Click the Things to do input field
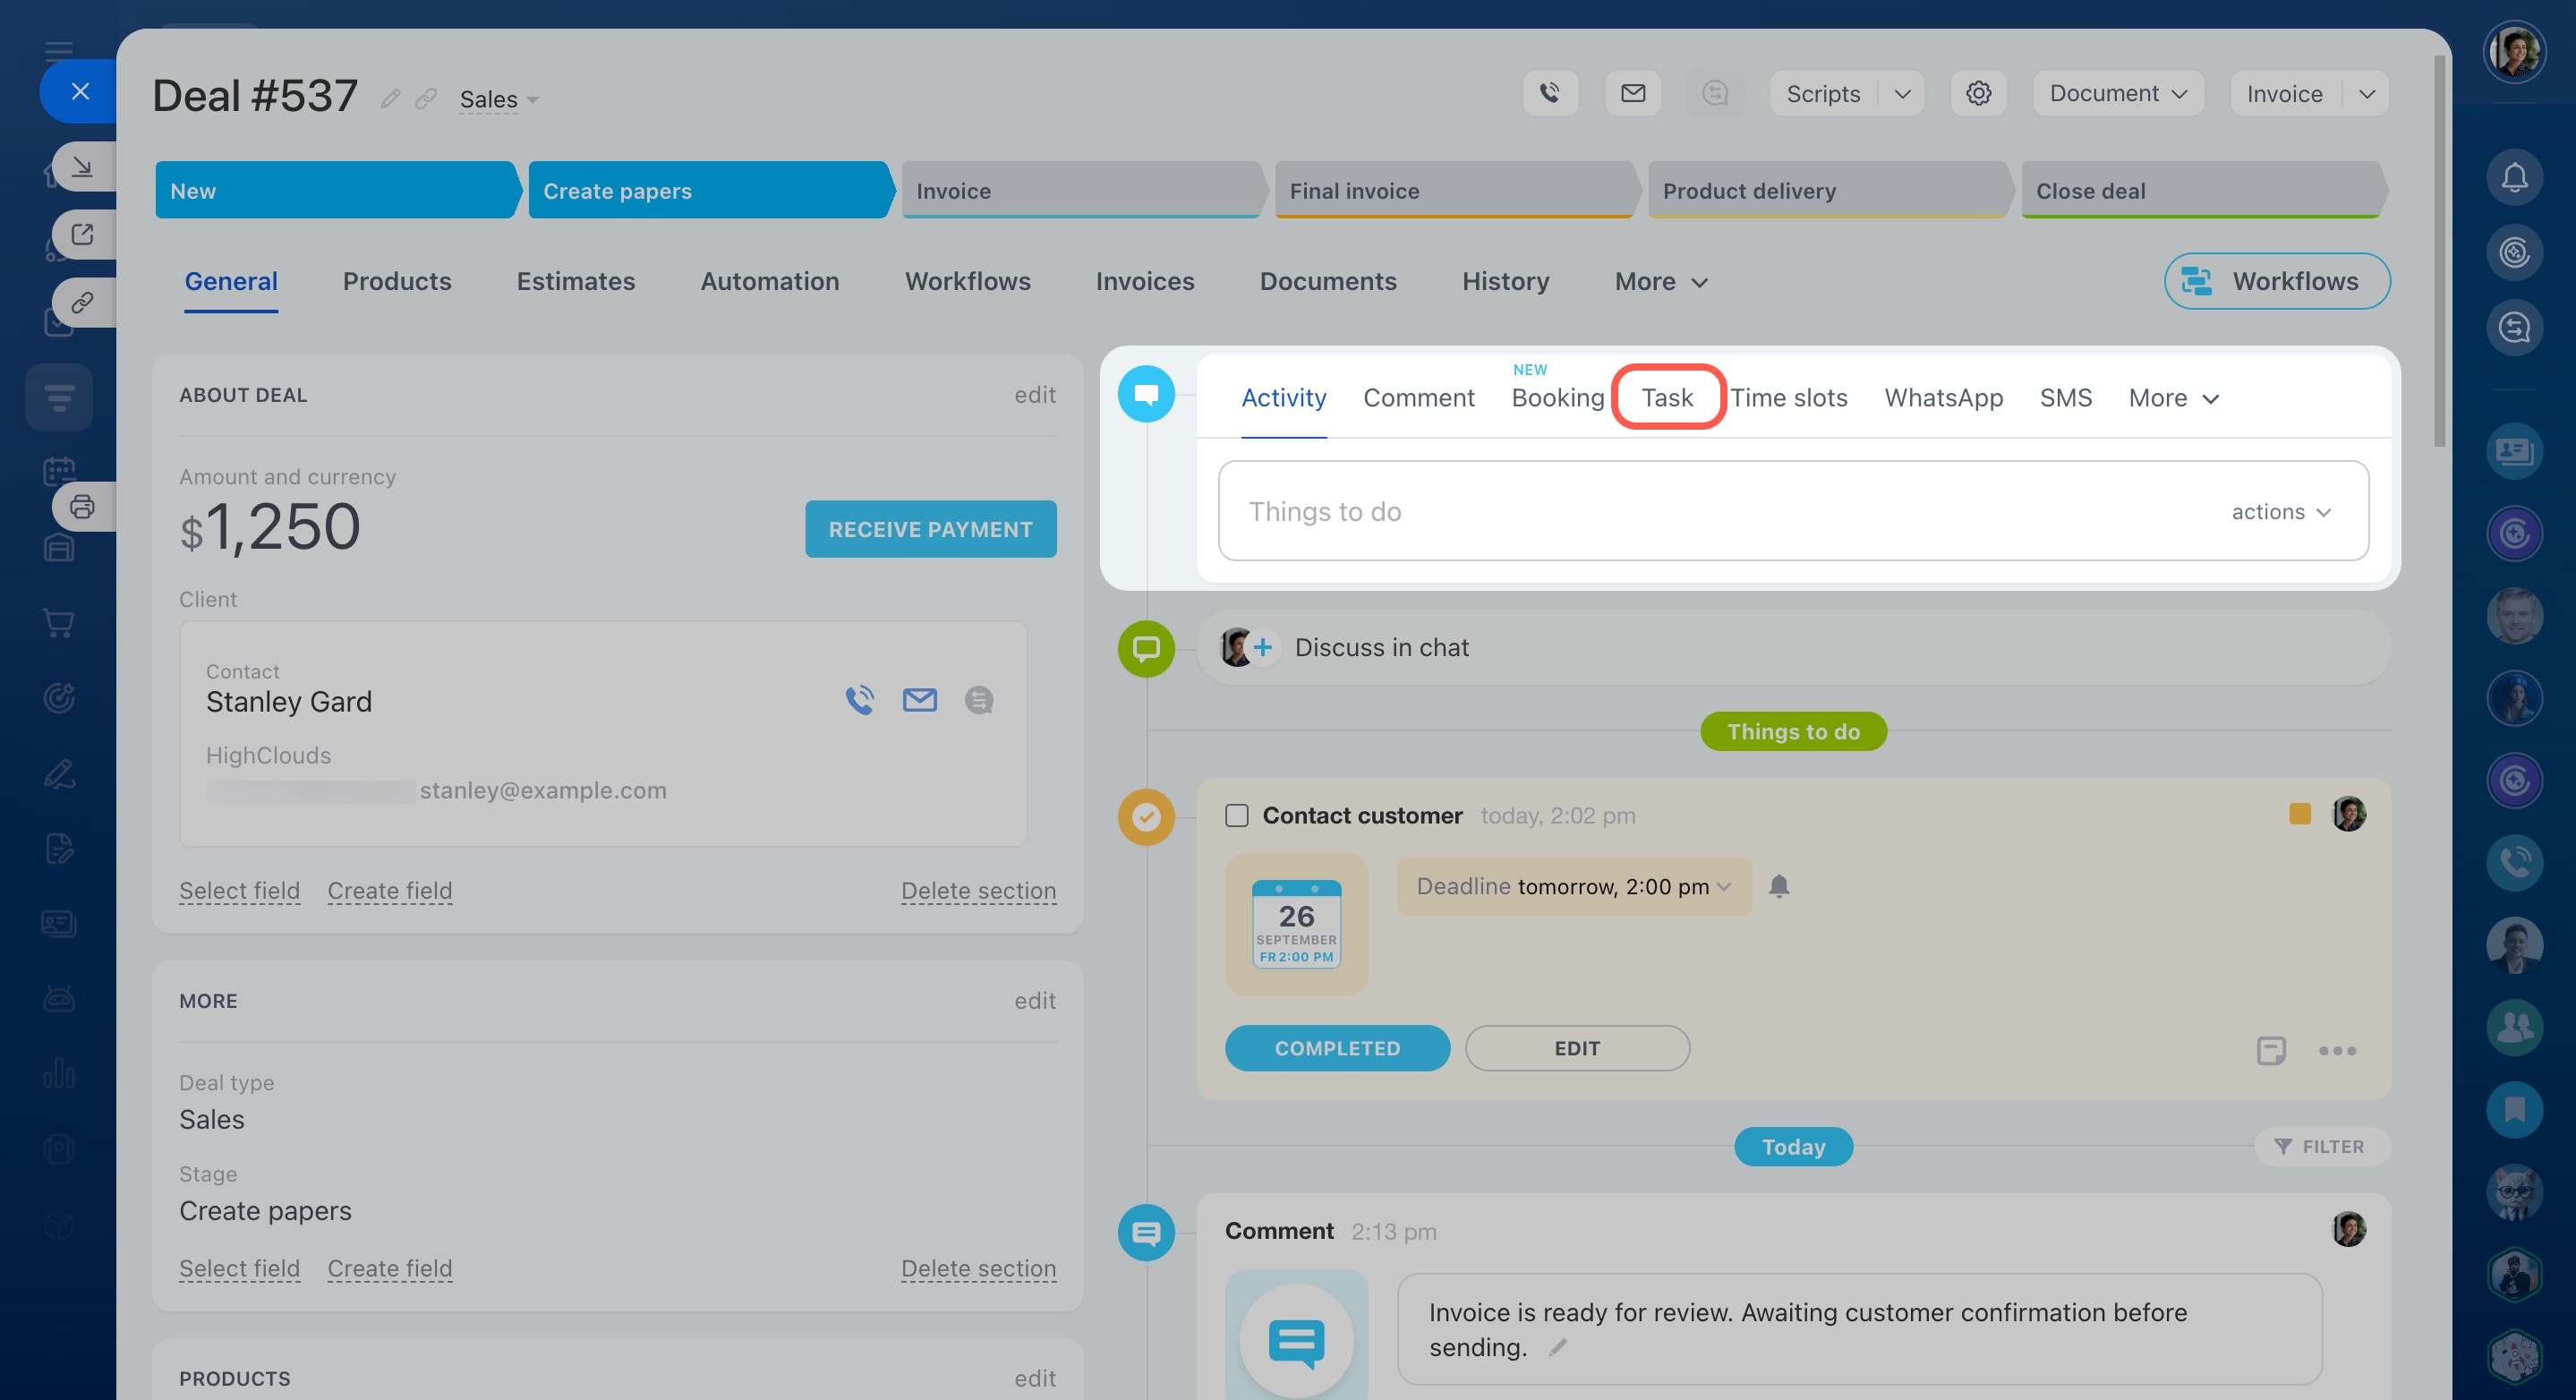Image resolution: width=2576 pixels, height=1400 pixels. 1700,511
